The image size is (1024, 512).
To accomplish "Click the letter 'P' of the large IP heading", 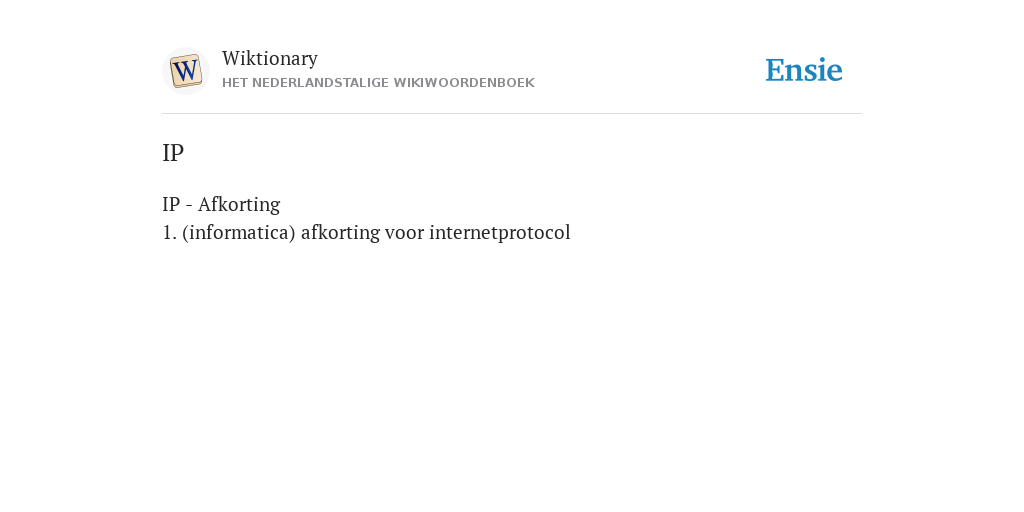I will coord(177,153).
